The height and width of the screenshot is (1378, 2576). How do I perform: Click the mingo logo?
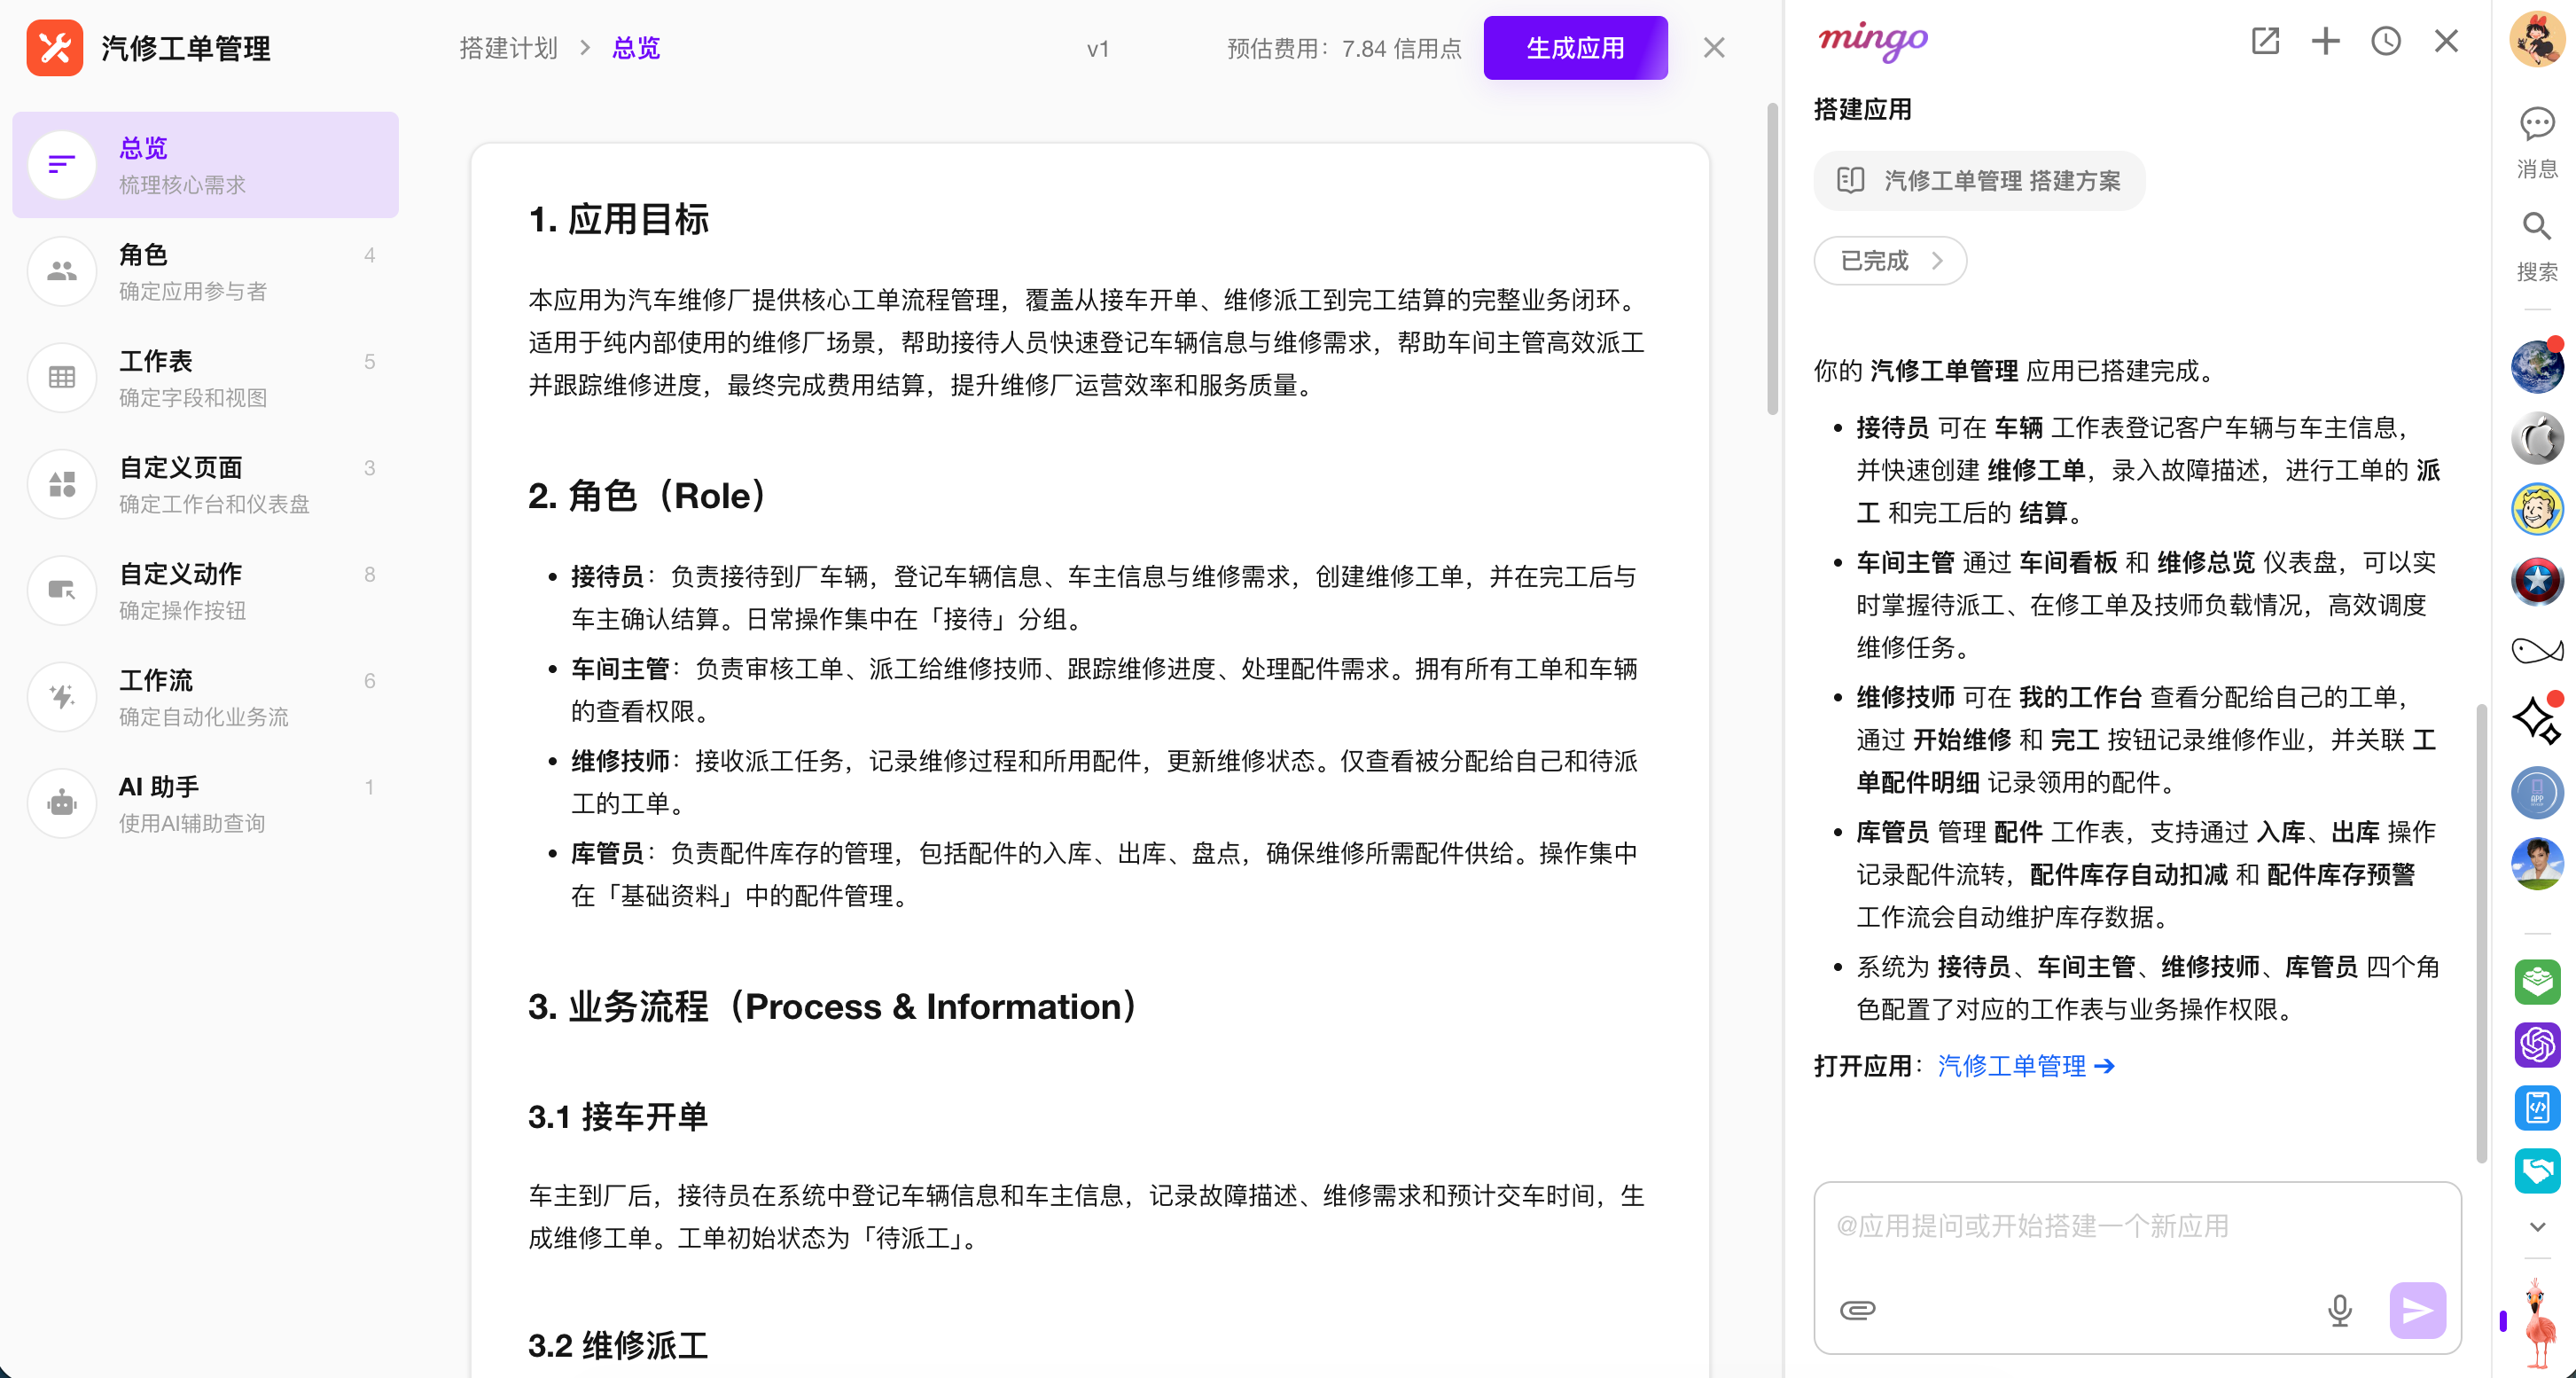tap(1873, 41)
